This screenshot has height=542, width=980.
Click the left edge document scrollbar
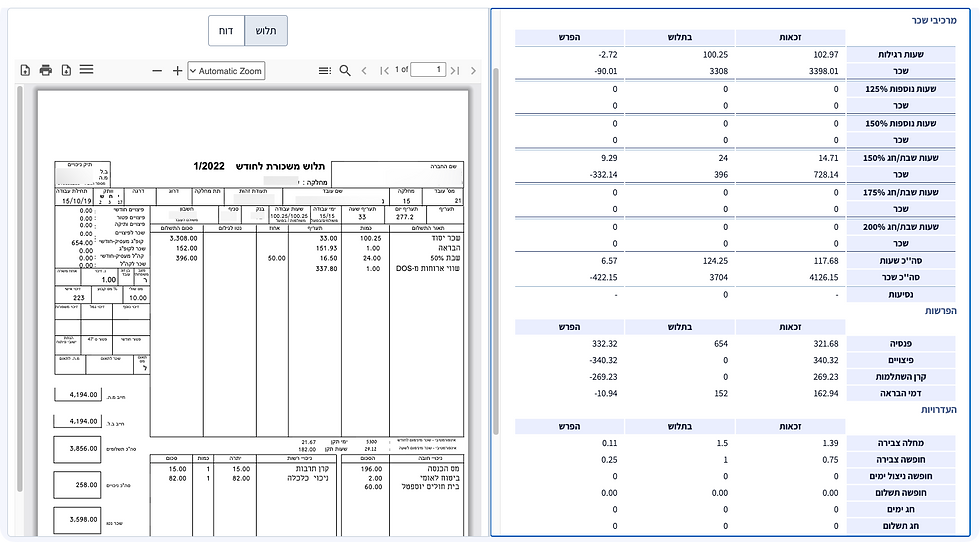[19, 288]
